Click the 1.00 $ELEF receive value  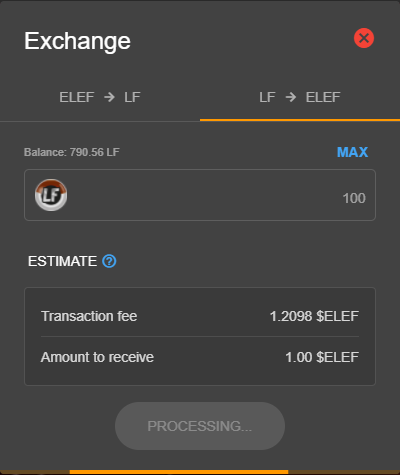point(322,357)
